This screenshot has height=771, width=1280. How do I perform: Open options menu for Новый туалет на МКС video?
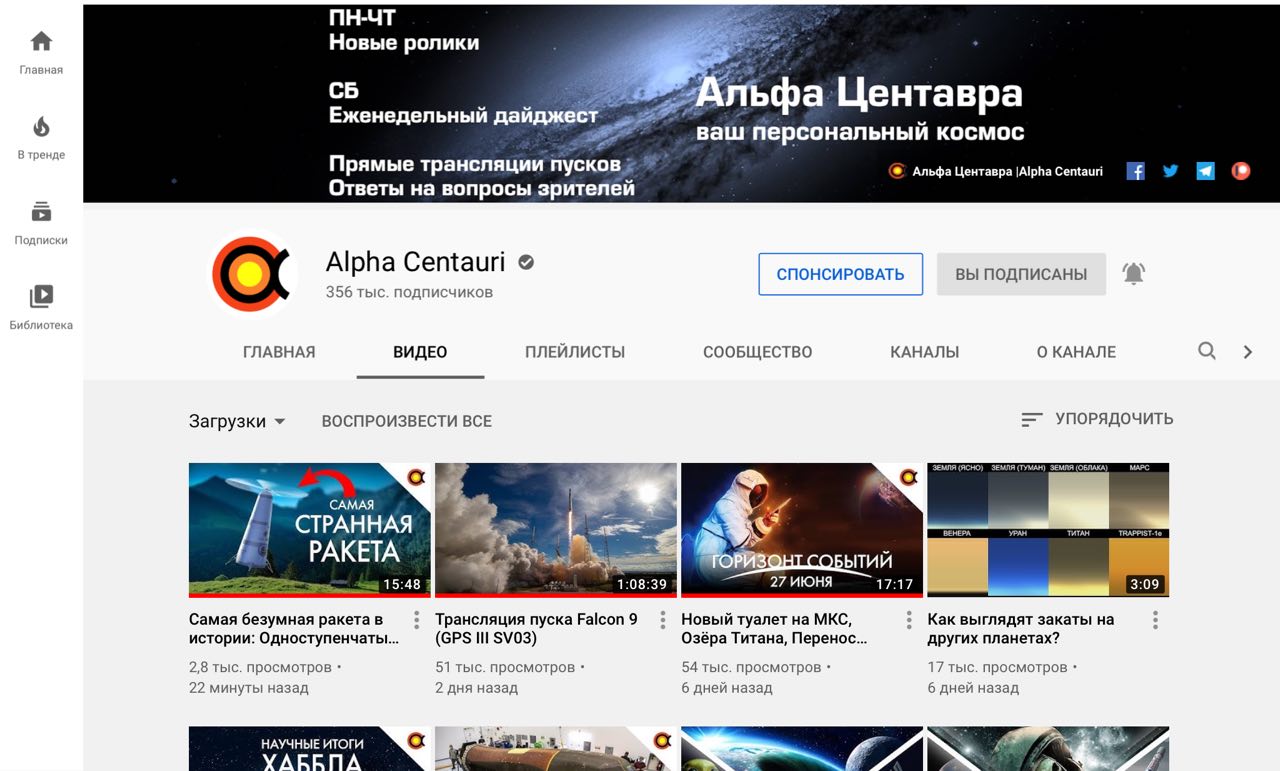click(x=909, y=621)
